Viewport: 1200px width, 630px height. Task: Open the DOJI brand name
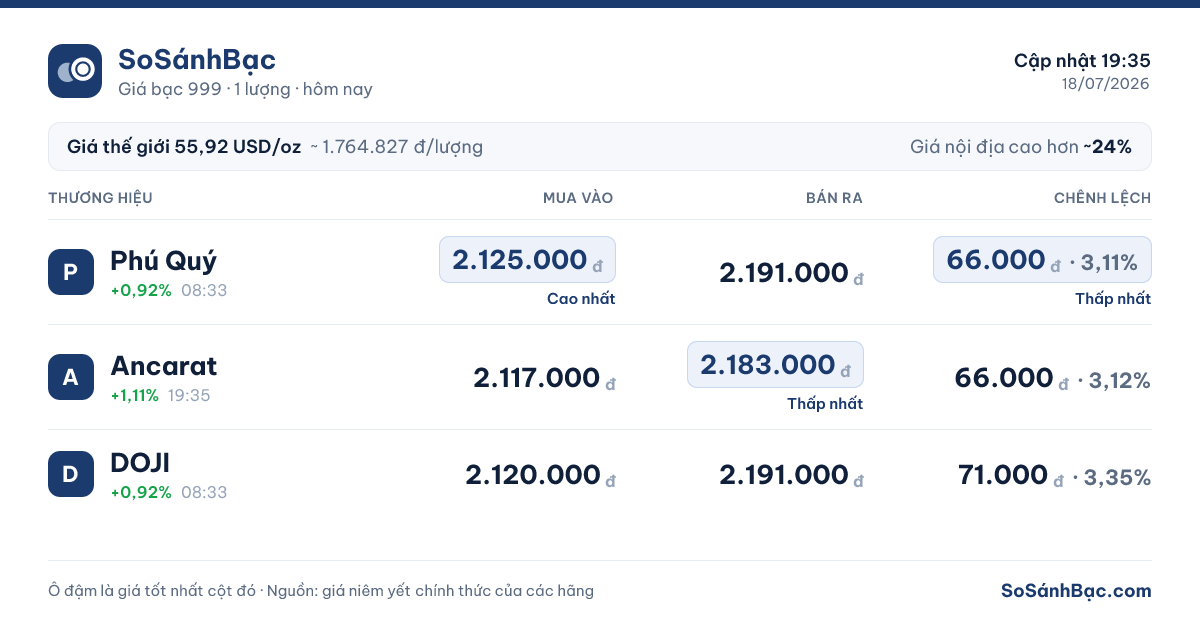(140, 463)
